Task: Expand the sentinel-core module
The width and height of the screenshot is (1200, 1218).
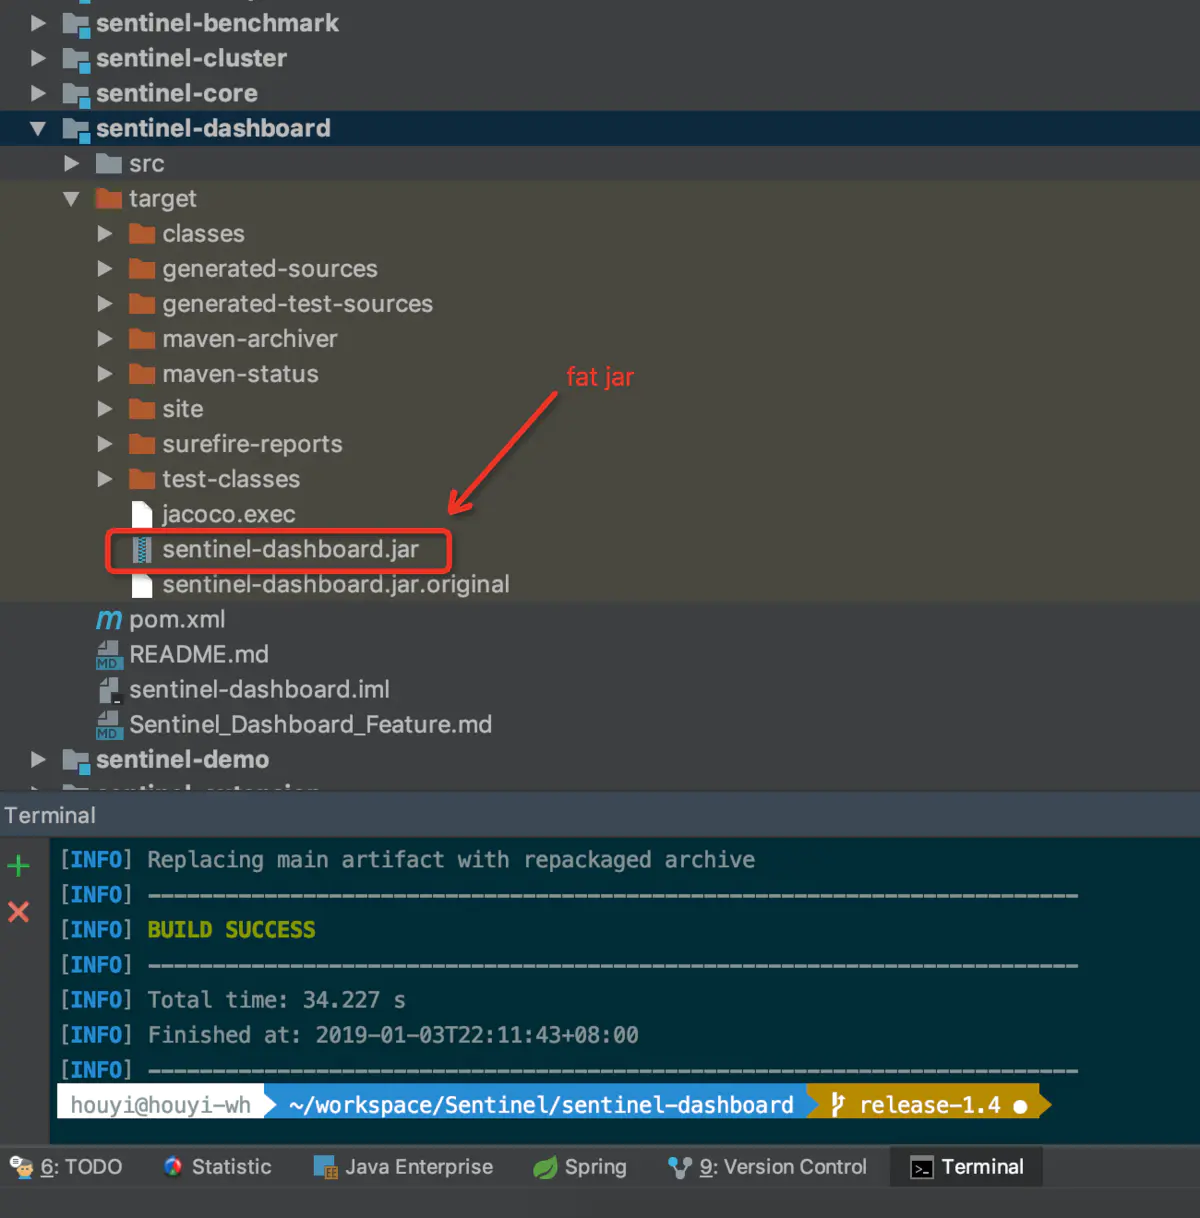Action: 38,93
